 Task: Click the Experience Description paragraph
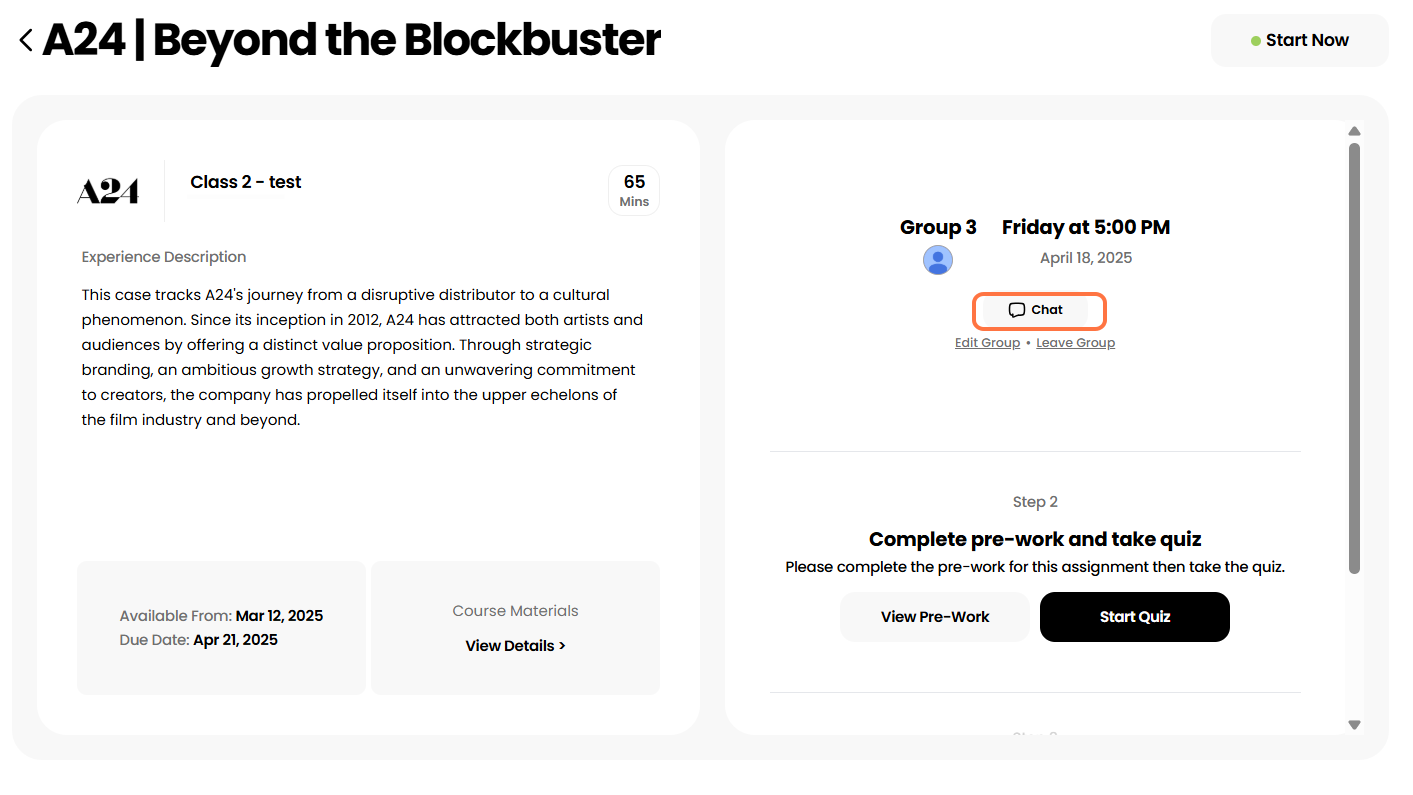[x=361, y=357]
